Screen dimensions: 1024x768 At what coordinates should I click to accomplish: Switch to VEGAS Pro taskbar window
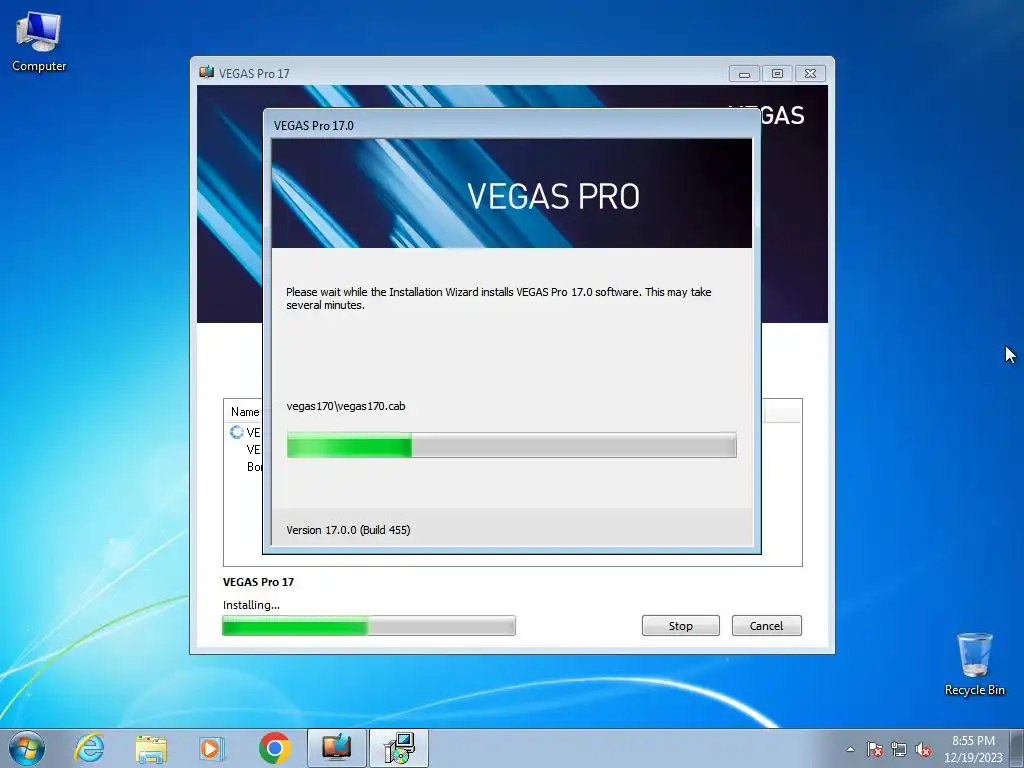tap(337, 748)
